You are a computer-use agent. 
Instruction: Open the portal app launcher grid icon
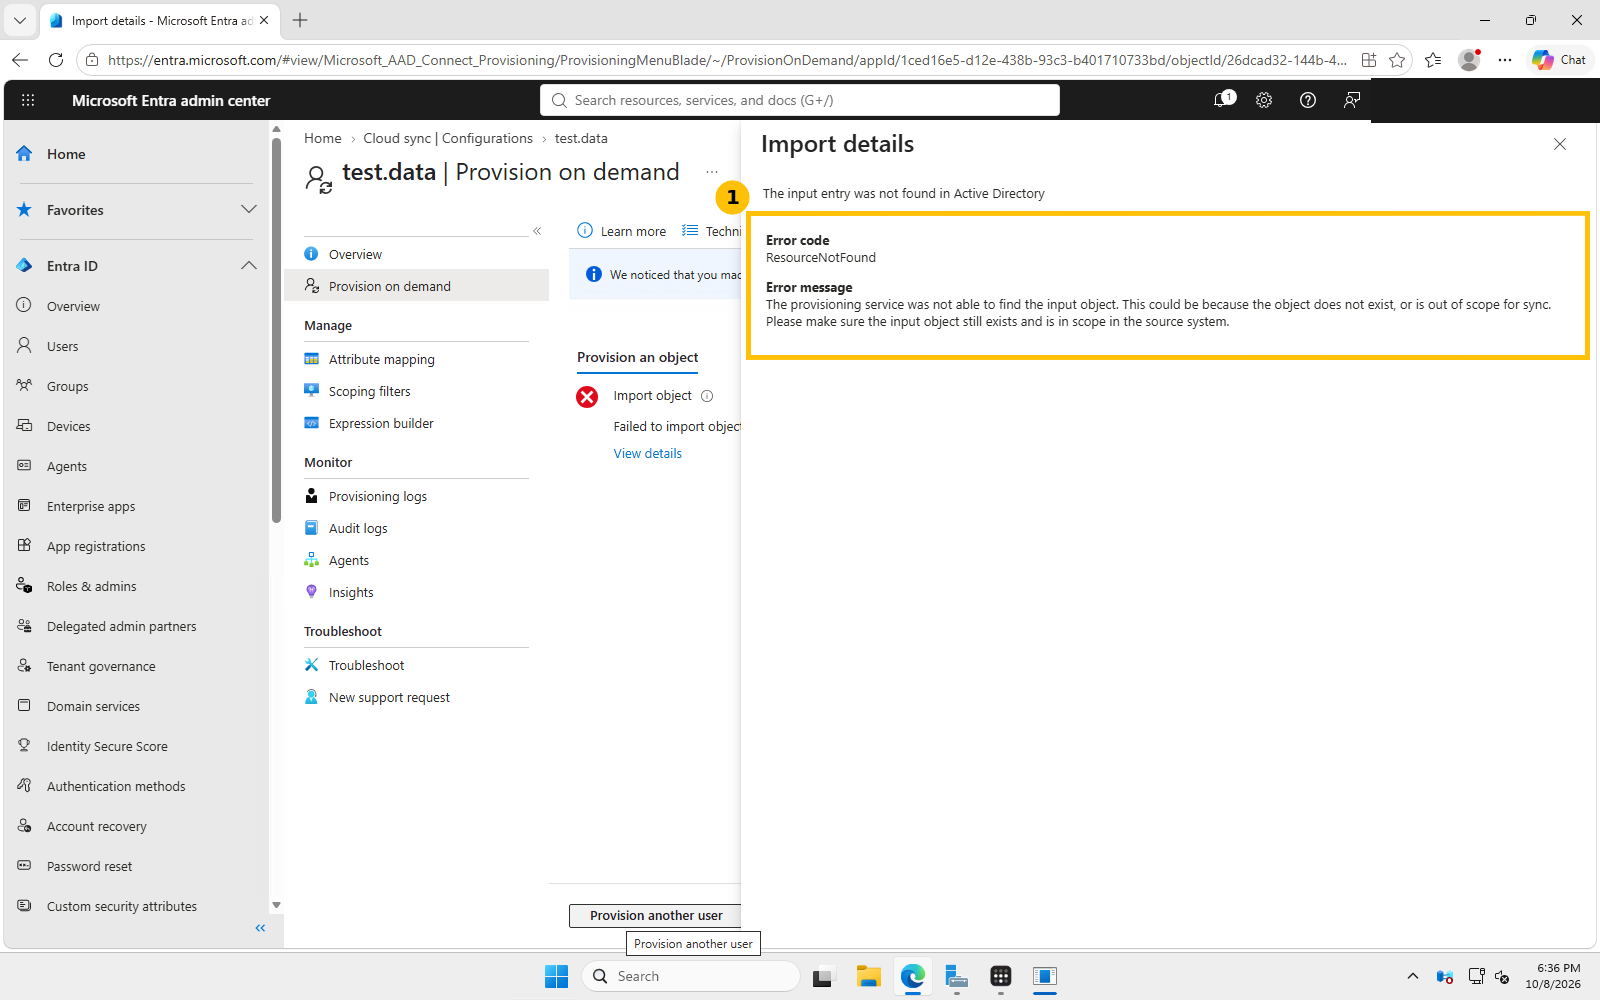pos(28,100)
